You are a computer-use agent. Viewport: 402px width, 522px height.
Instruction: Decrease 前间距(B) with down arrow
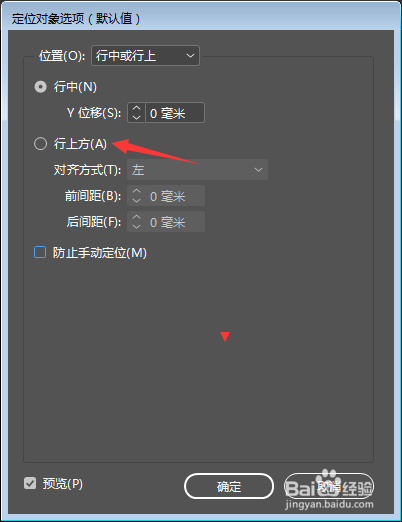[x=136, y=200]
